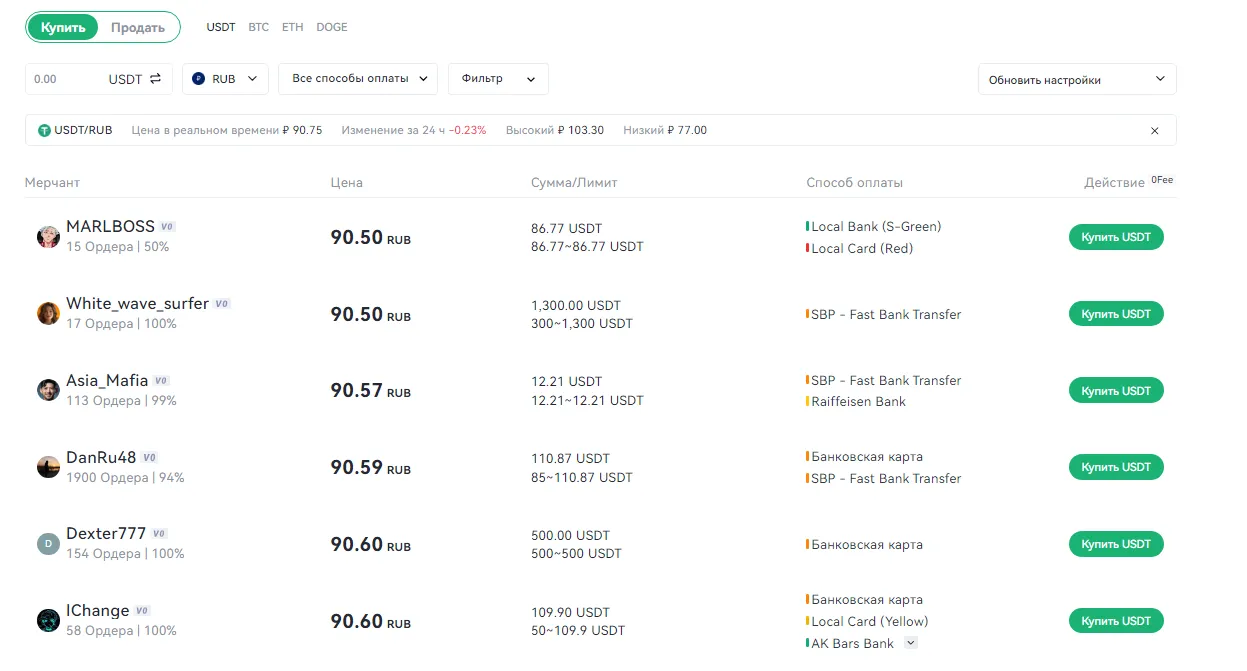
Task: Click the IChange merchant name link
Action: pyautogui.click(x=100, y=609)
